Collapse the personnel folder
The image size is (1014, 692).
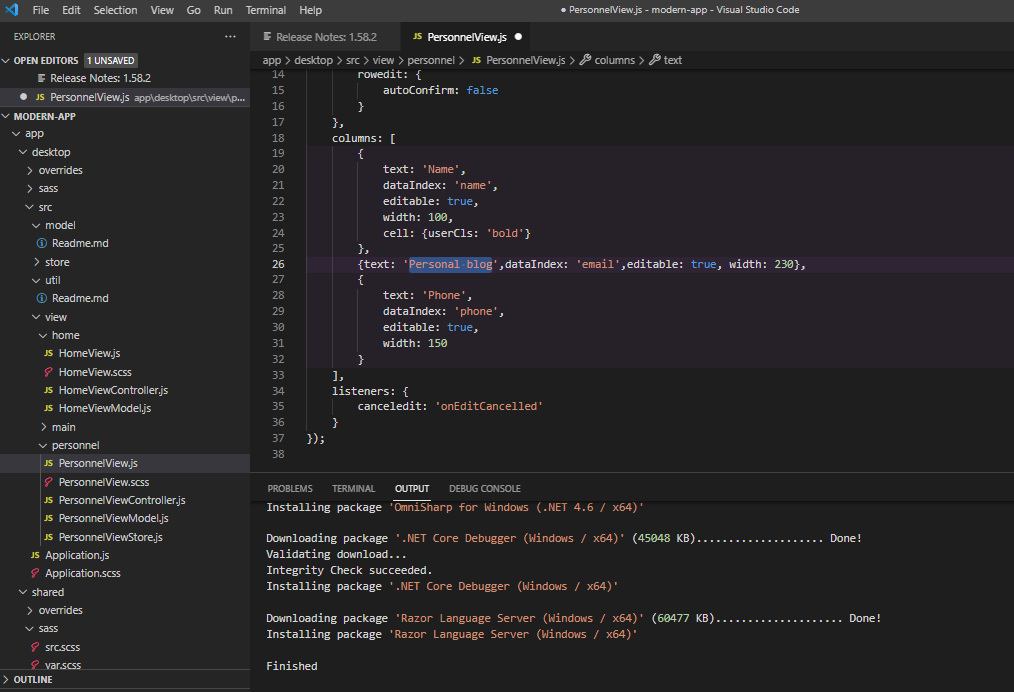click(x=44, y=445)
